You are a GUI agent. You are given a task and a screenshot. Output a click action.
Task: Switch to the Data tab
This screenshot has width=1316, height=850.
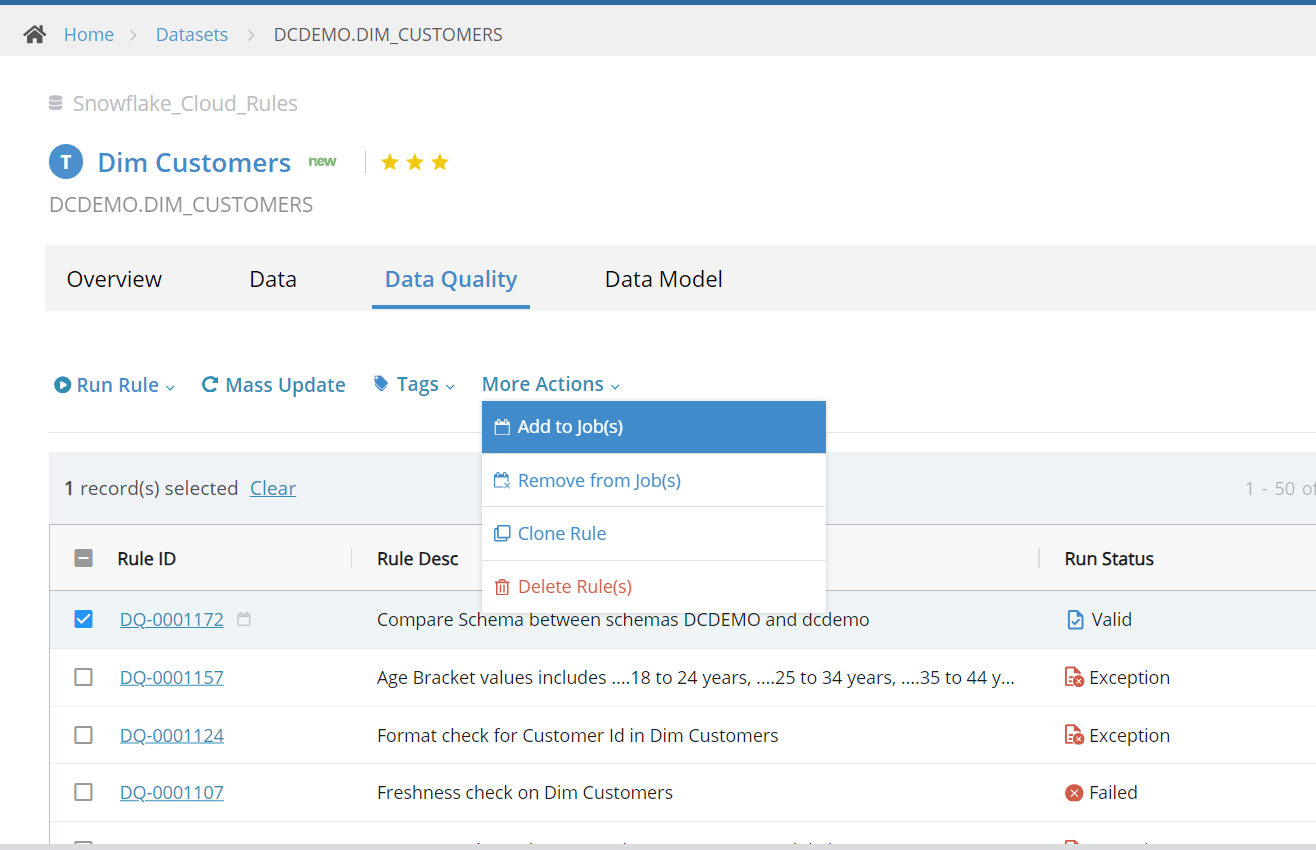[x=273, y=279]
